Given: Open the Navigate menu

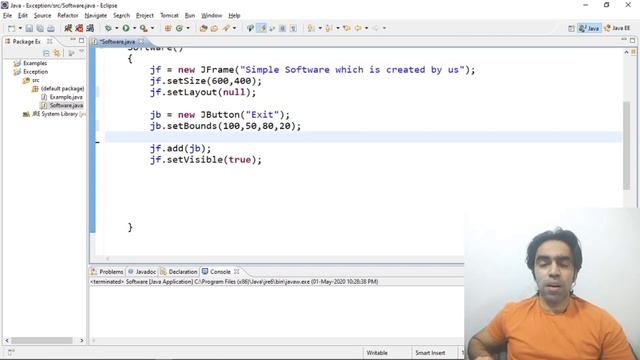Looking at the screenshot, I should [96, 16].
